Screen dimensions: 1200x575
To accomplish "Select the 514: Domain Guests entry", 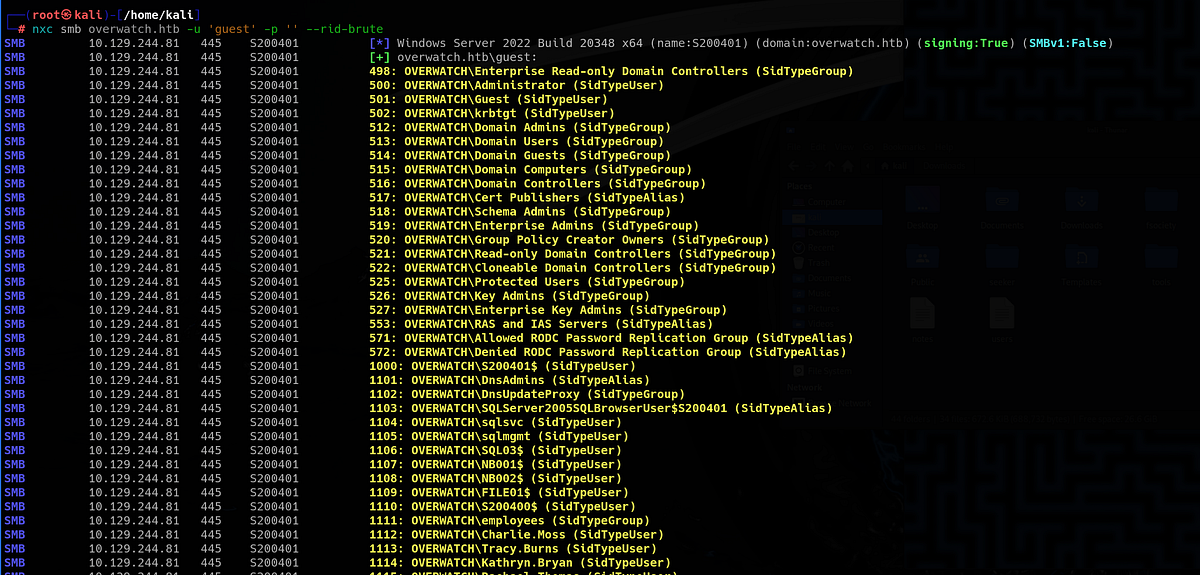I will (520, 156).
